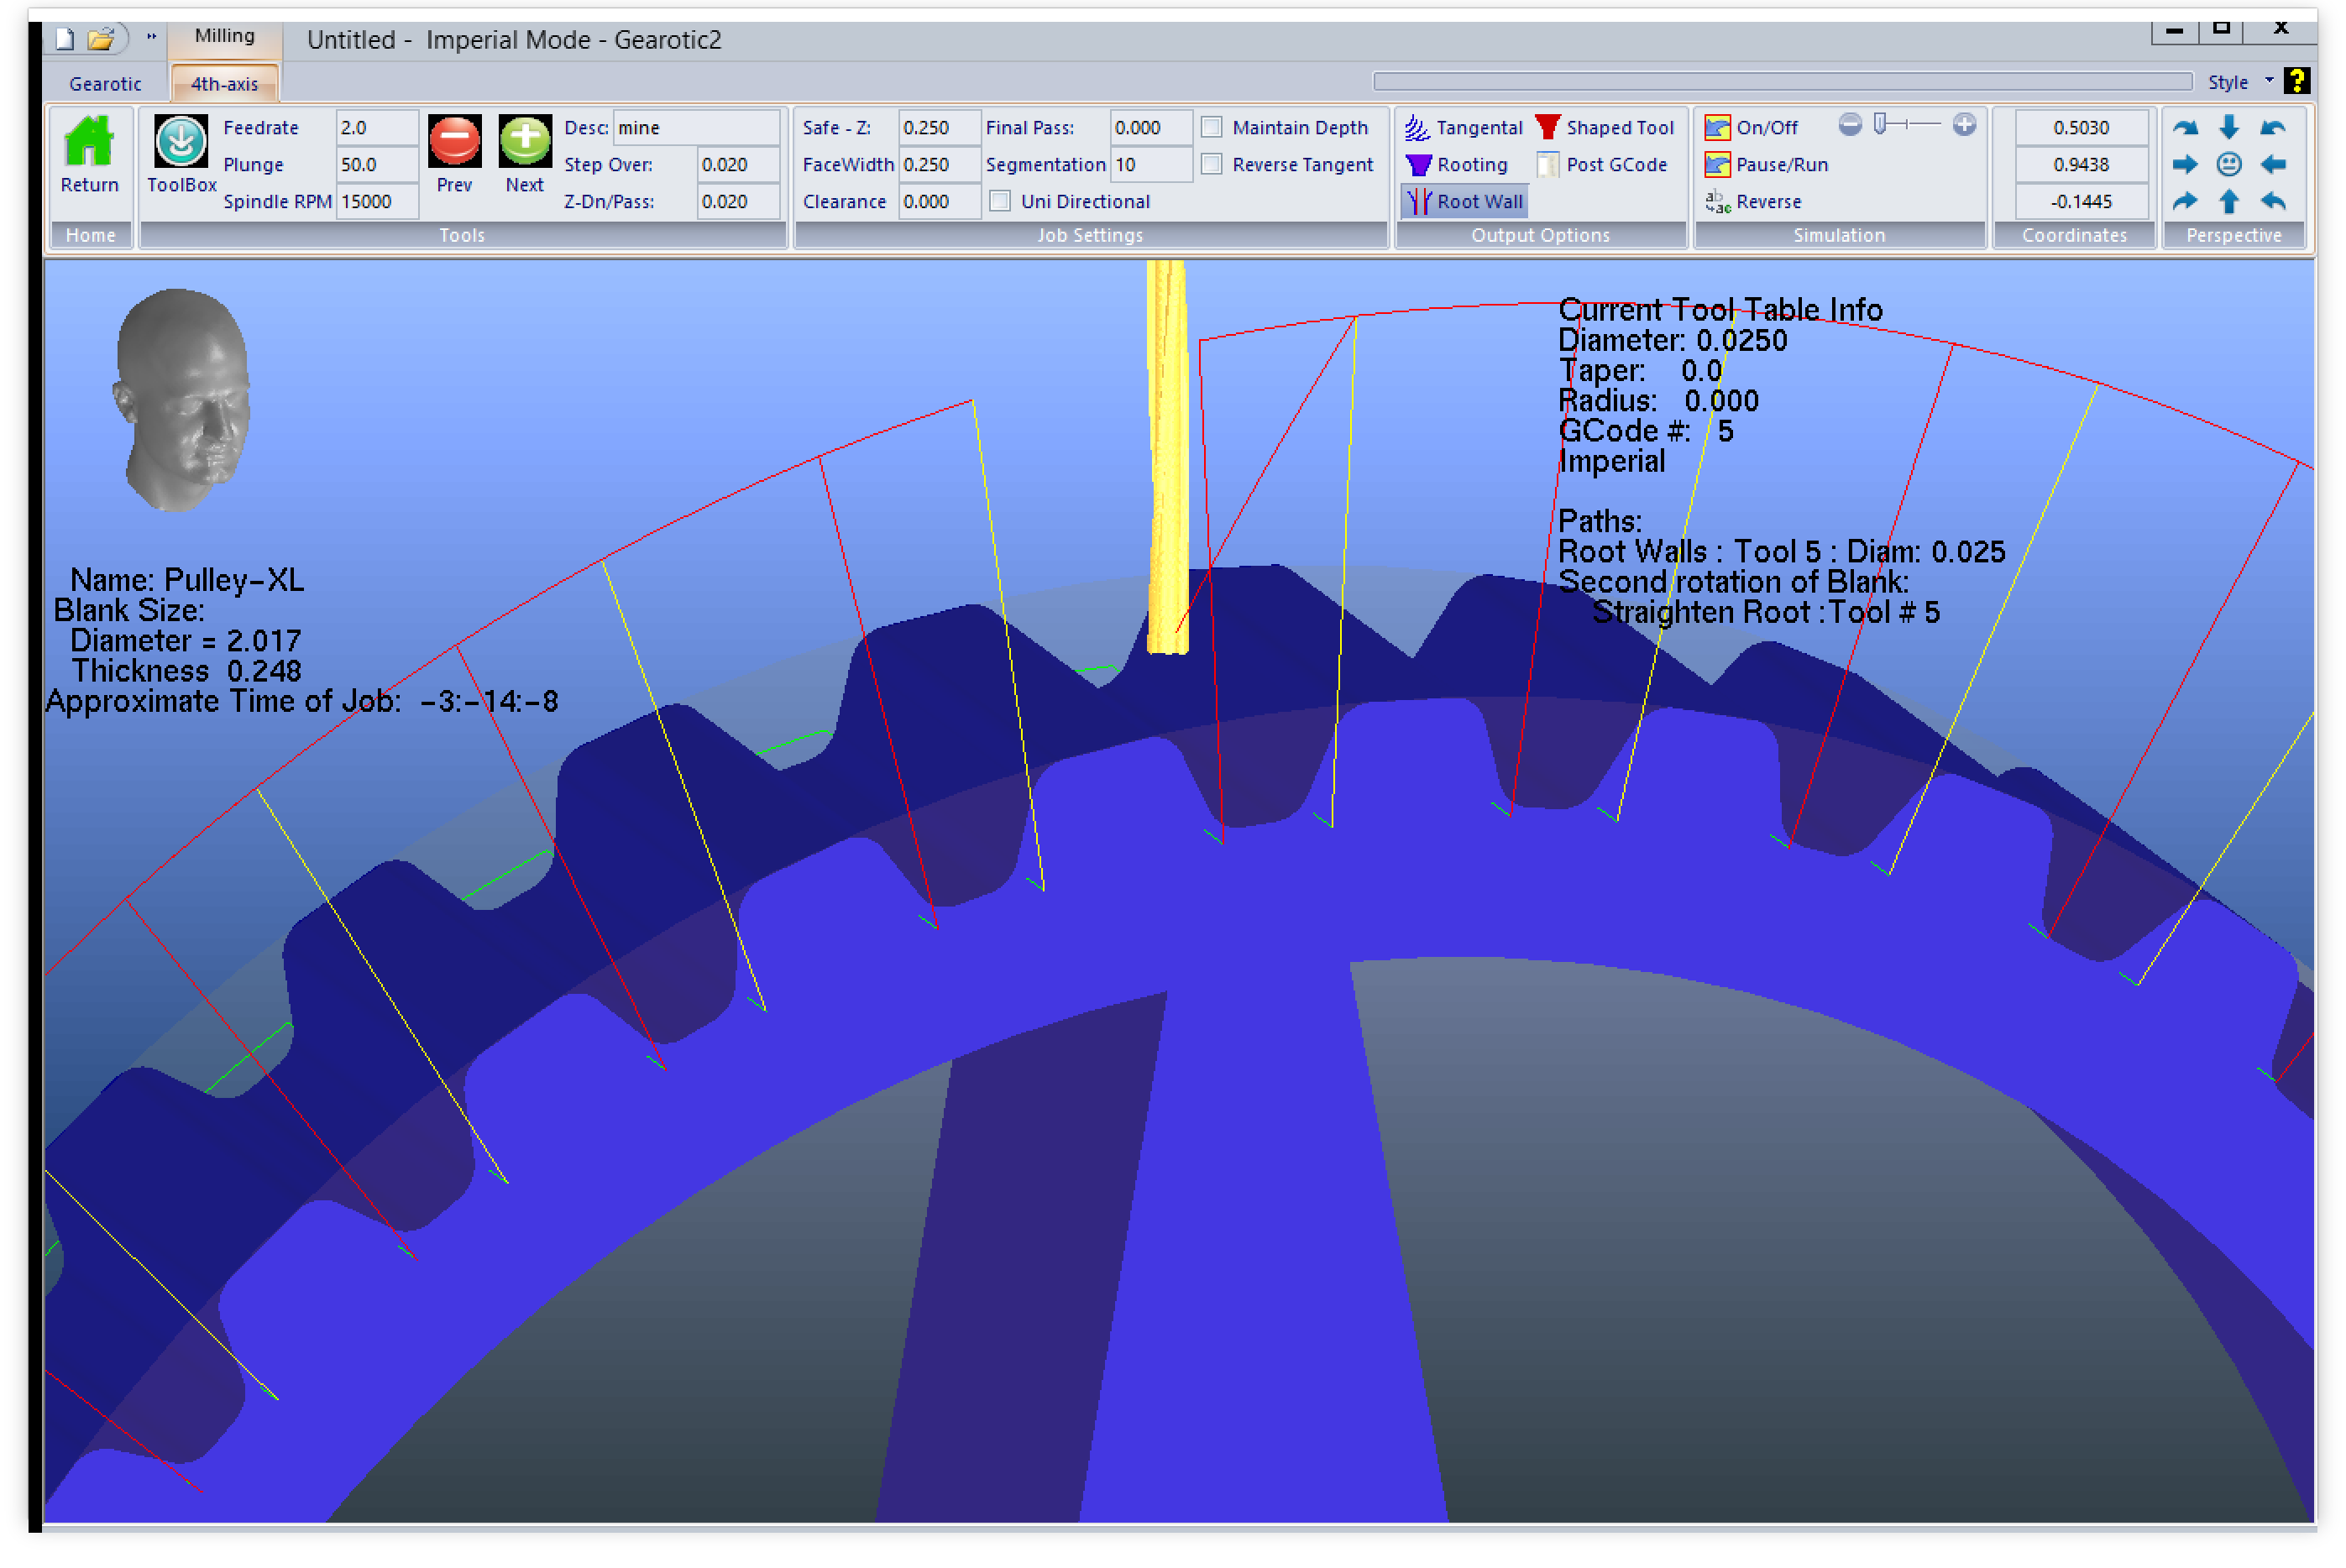Click the simulation speed slider
2346x1568 pixels.
[1906, 125]
